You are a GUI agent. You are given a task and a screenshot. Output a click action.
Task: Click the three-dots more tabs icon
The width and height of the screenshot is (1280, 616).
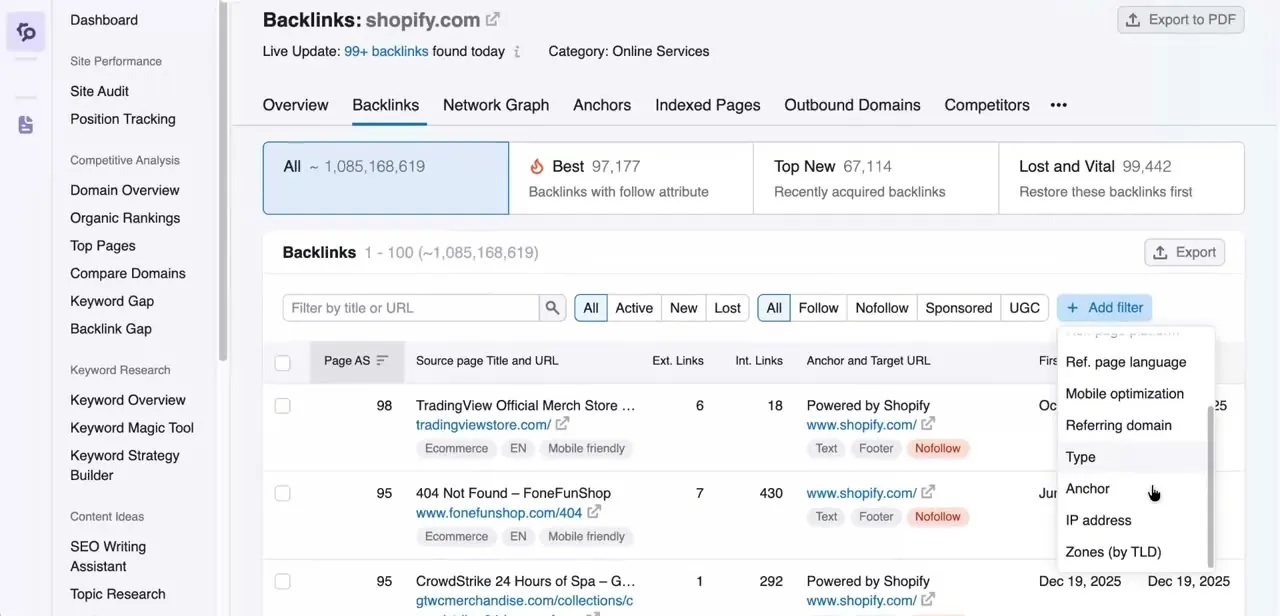click(1059, 105)
